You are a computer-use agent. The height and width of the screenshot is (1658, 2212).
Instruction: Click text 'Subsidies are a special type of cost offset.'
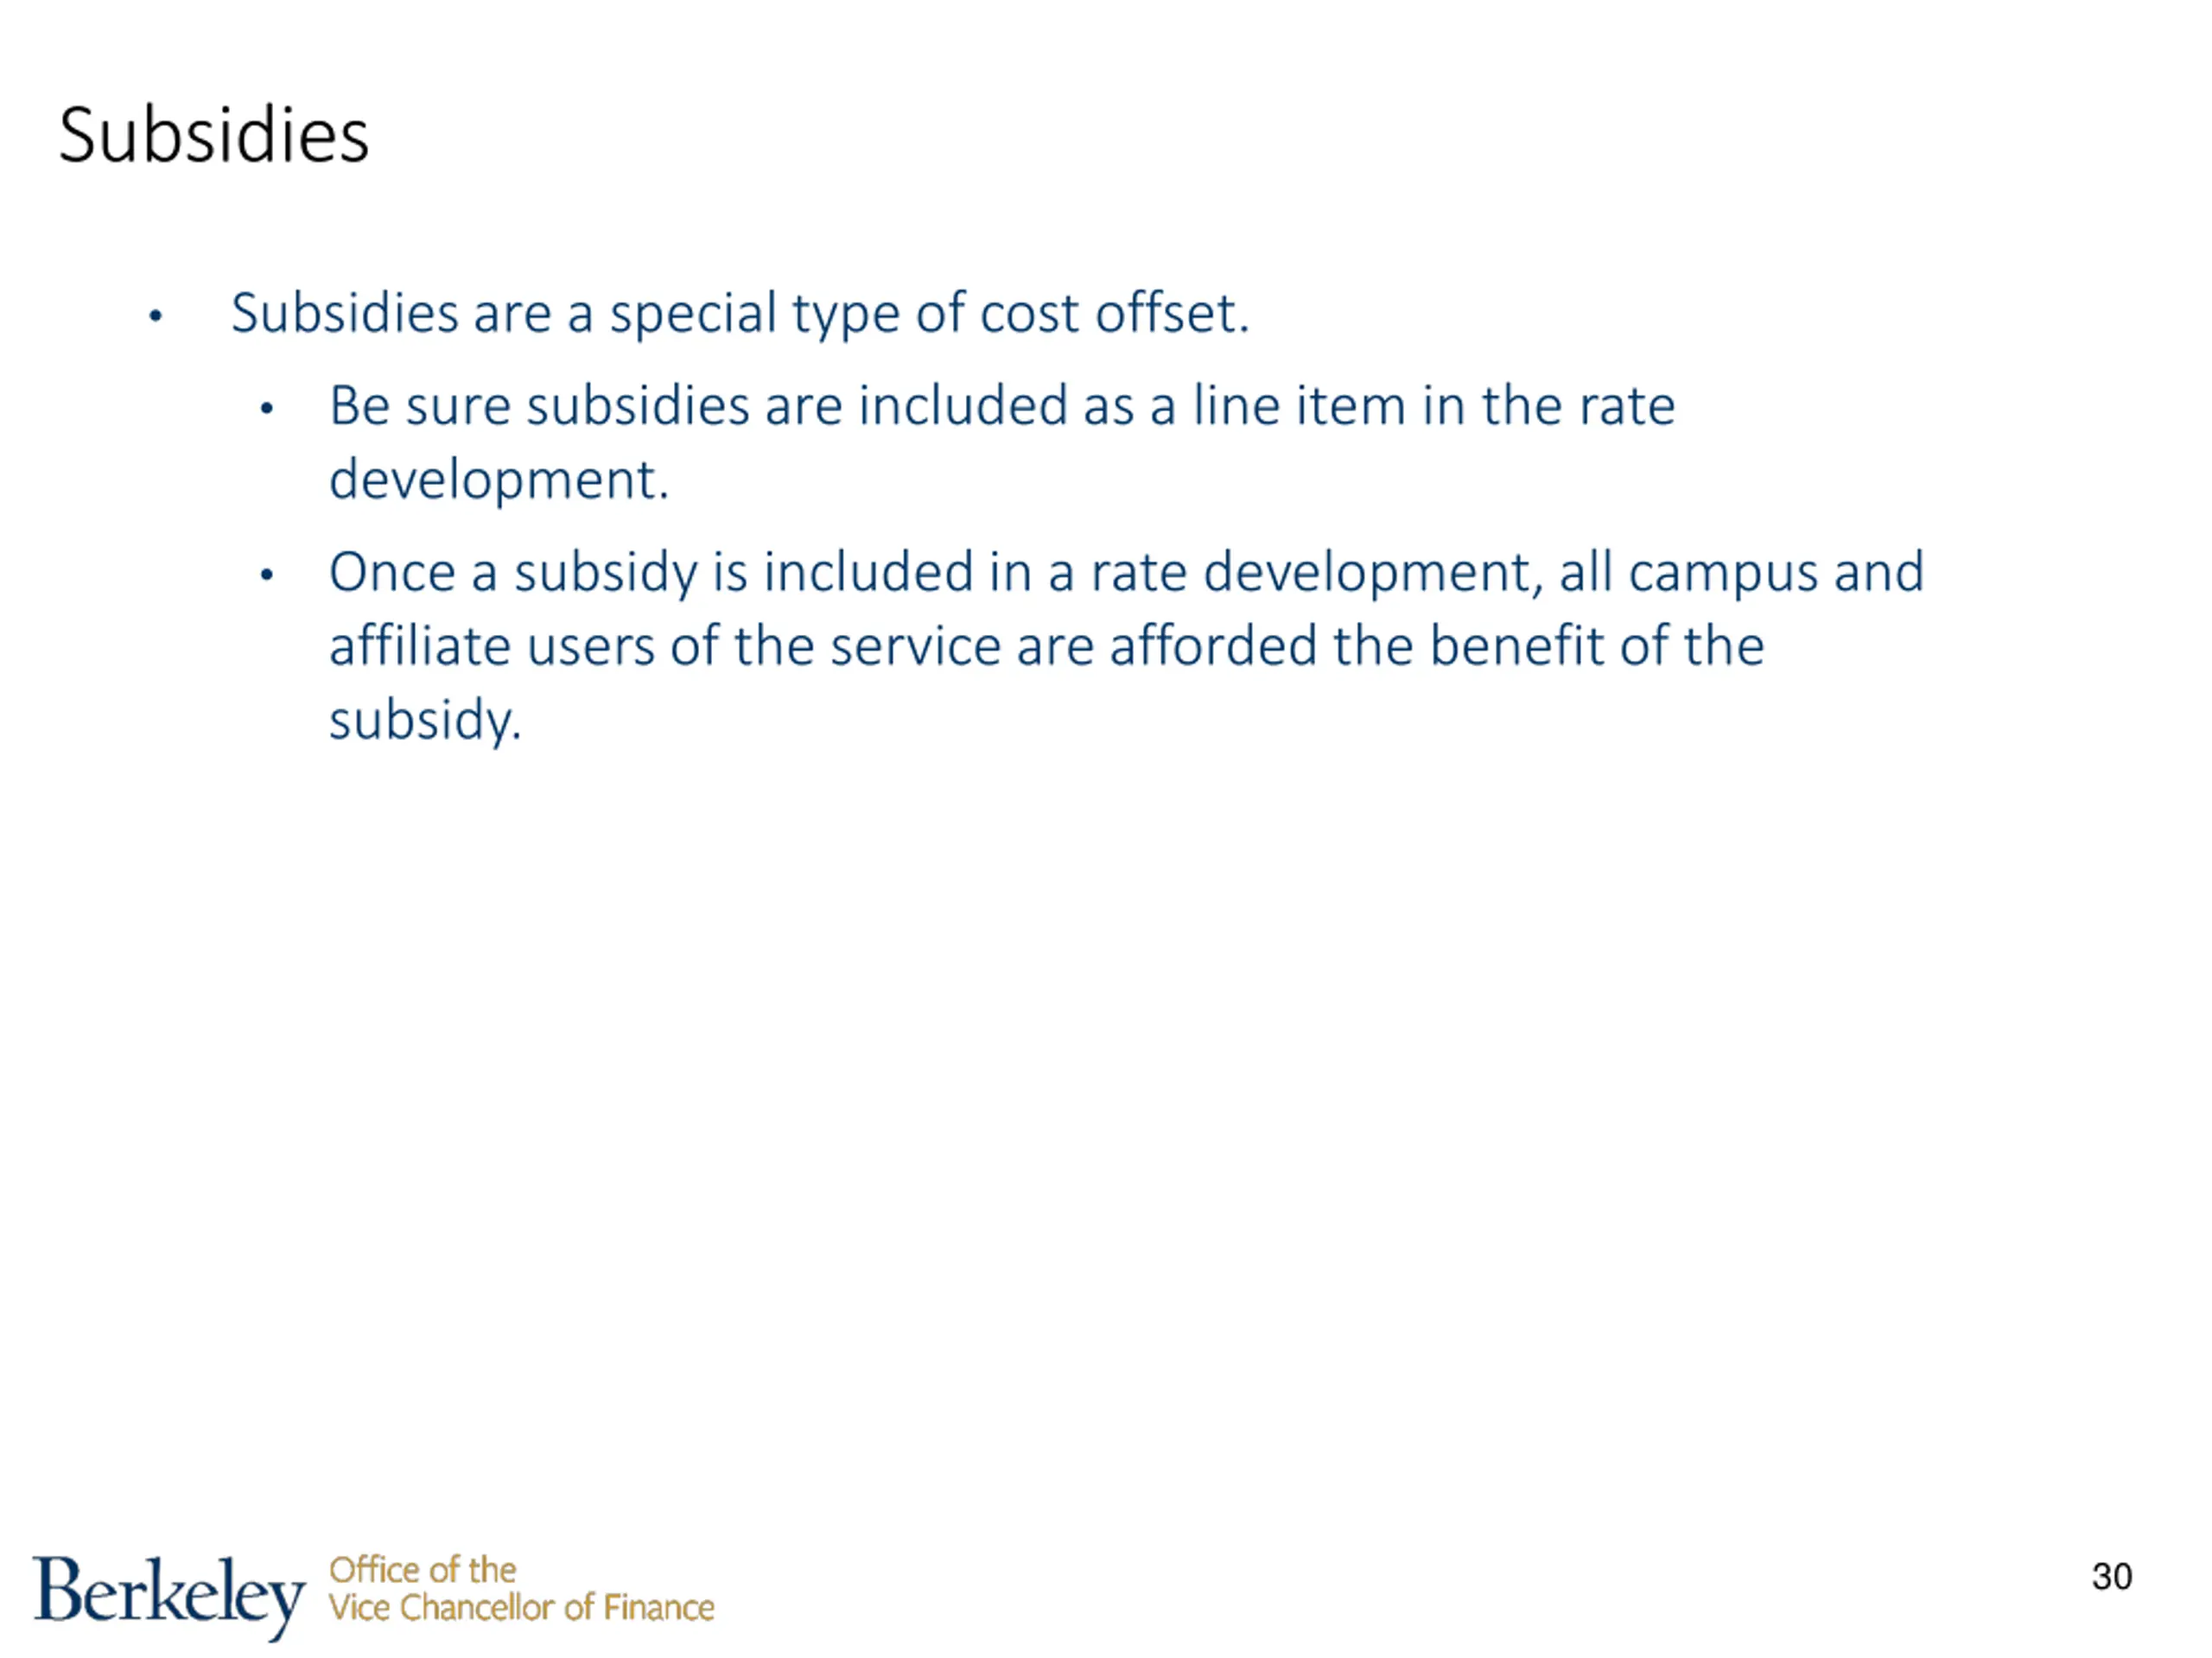(x=740, y=314)
